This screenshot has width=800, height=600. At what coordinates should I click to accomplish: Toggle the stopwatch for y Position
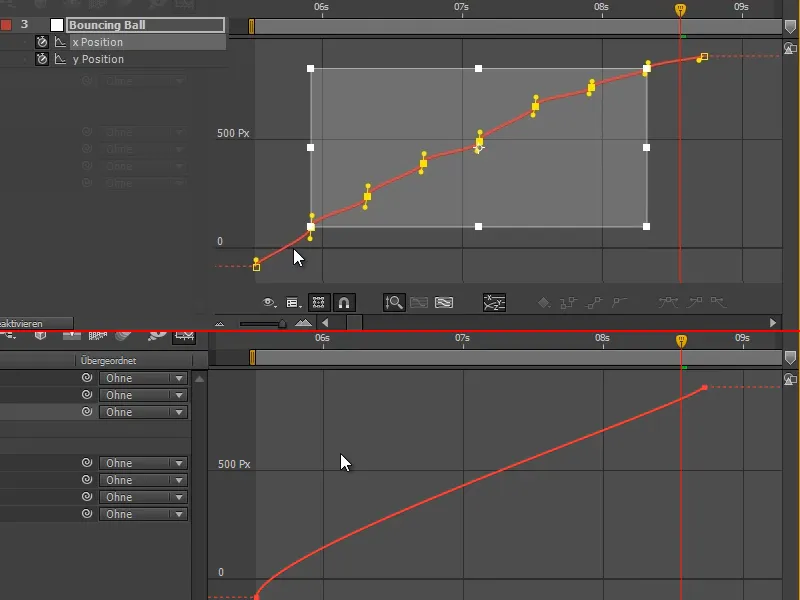pyautogui.click(x=41, y=58)
